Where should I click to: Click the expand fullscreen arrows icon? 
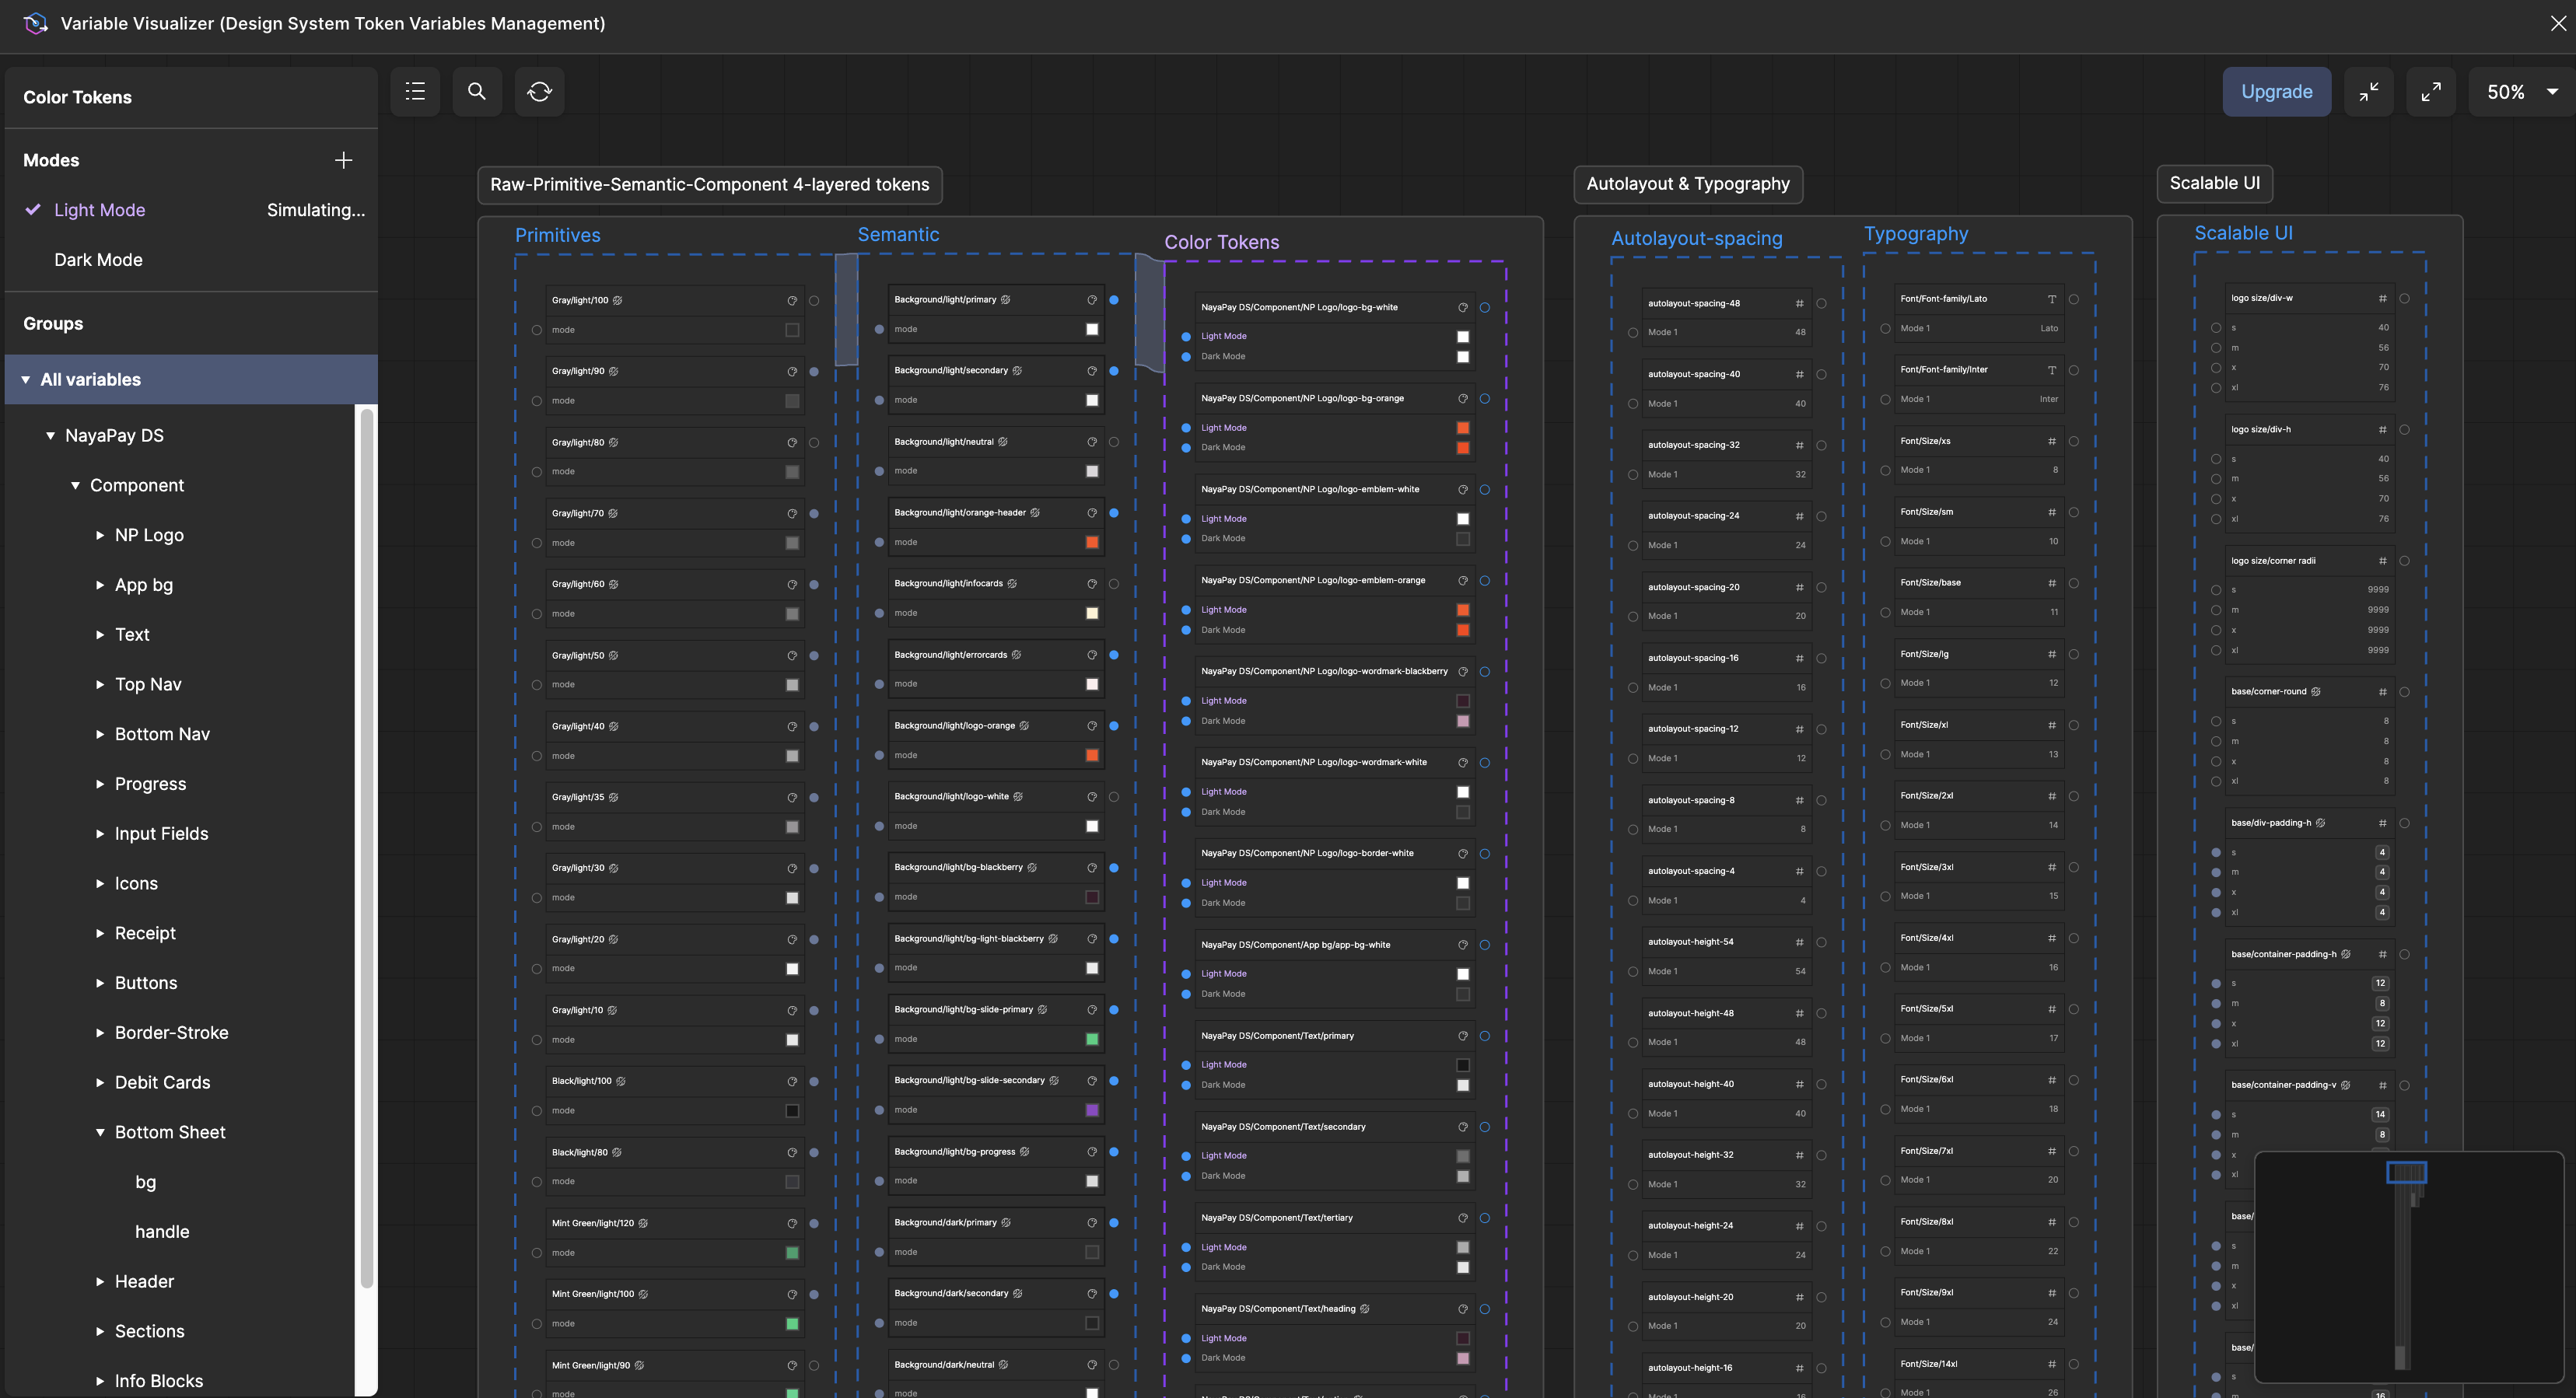[2430, 92]
